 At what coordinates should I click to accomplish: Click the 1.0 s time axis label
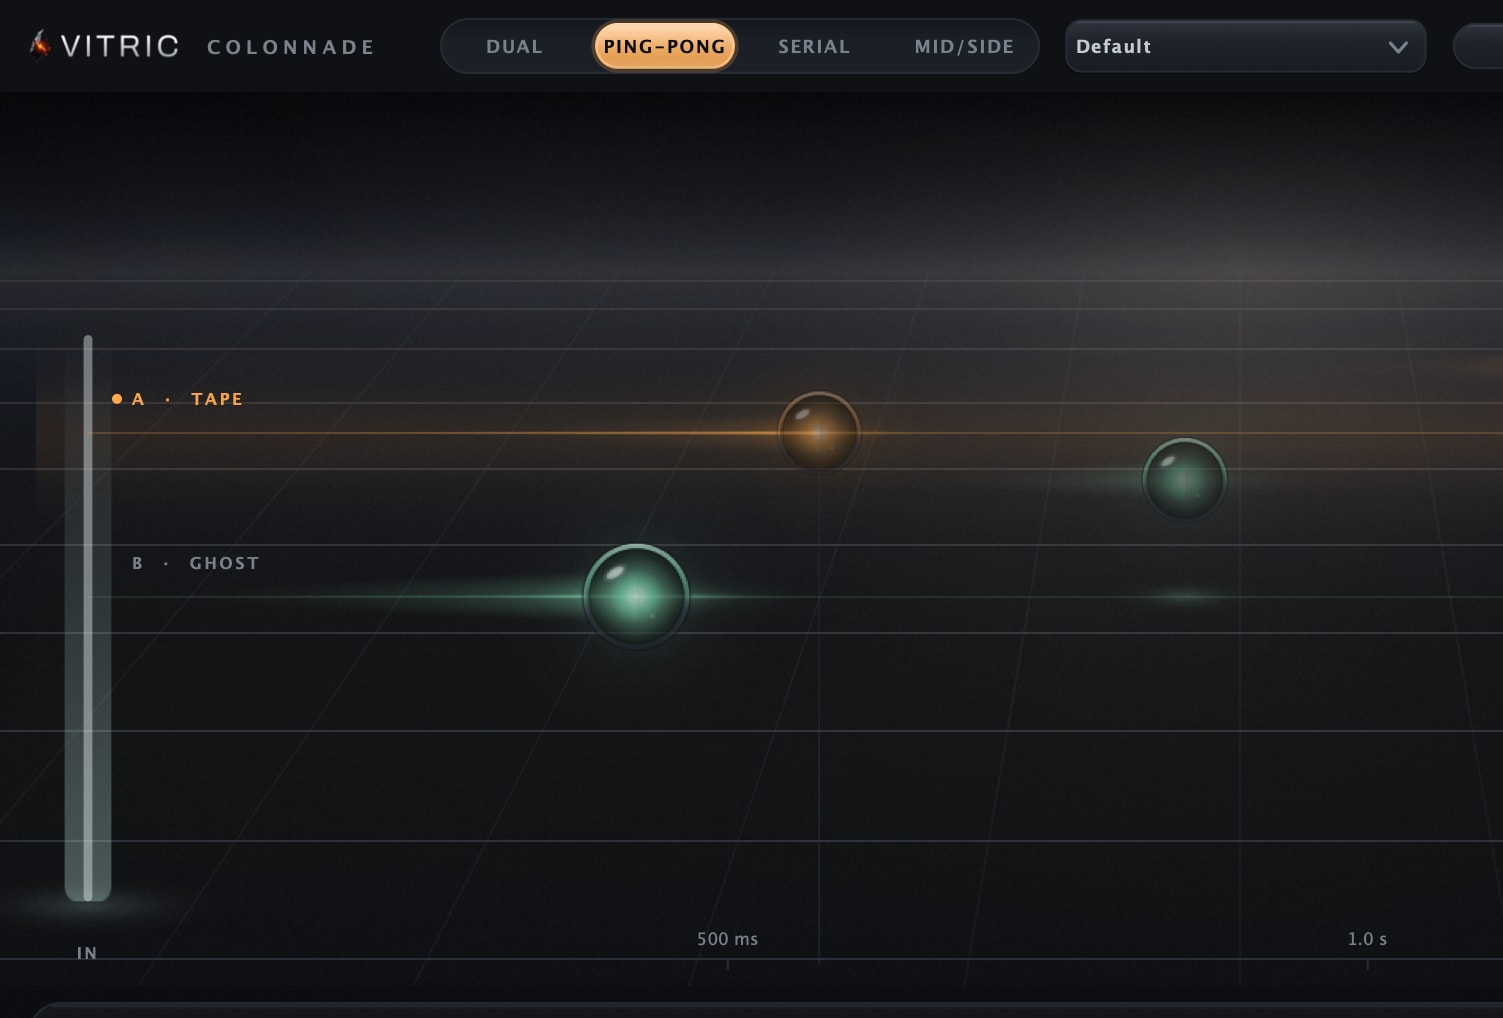1367,939
